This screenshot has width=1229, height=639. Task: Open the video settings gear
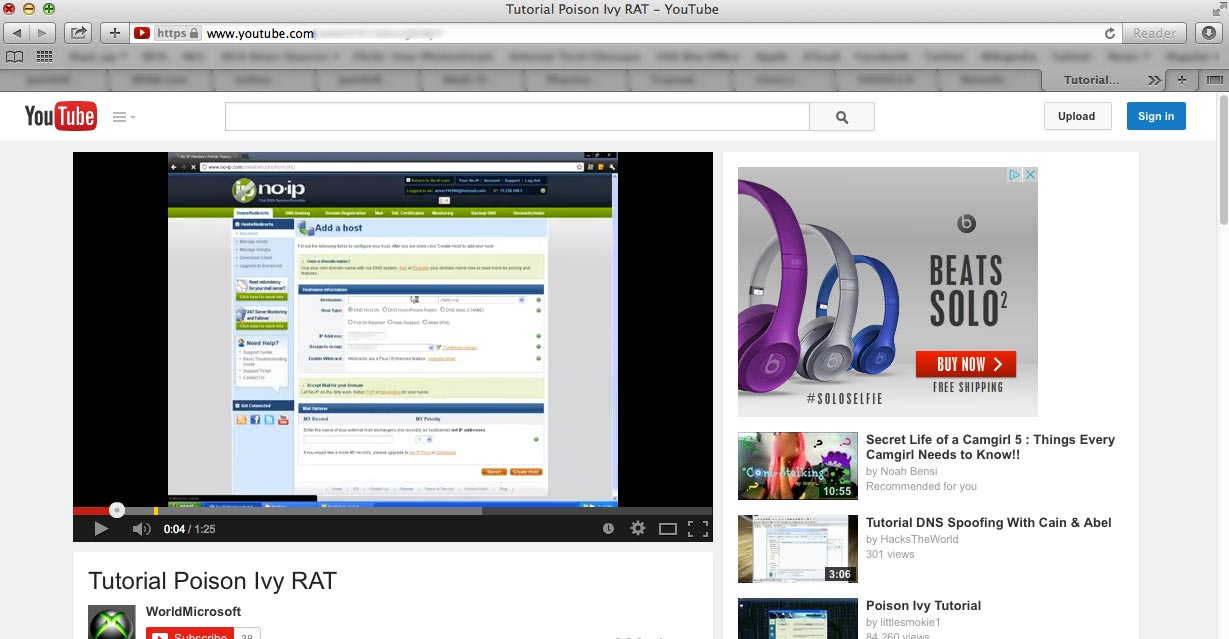(x=637, y=529)
